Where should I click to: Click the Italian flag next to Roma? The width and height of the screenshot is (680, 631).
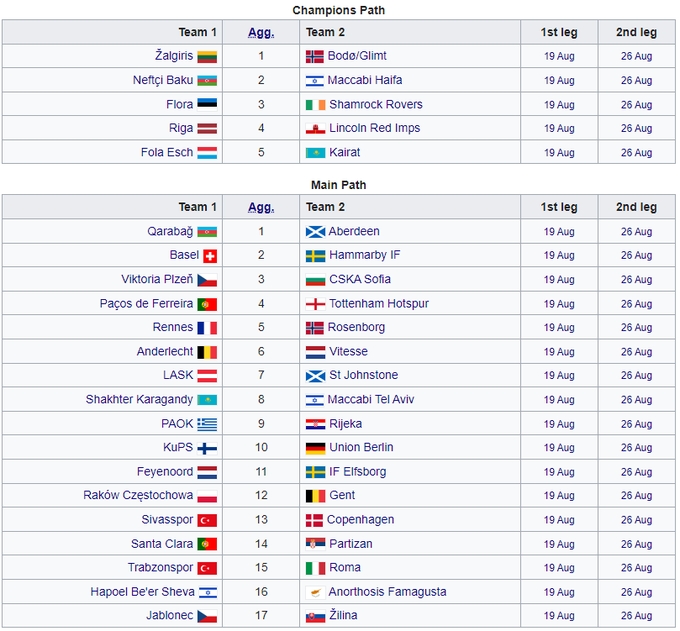(314, 568)
